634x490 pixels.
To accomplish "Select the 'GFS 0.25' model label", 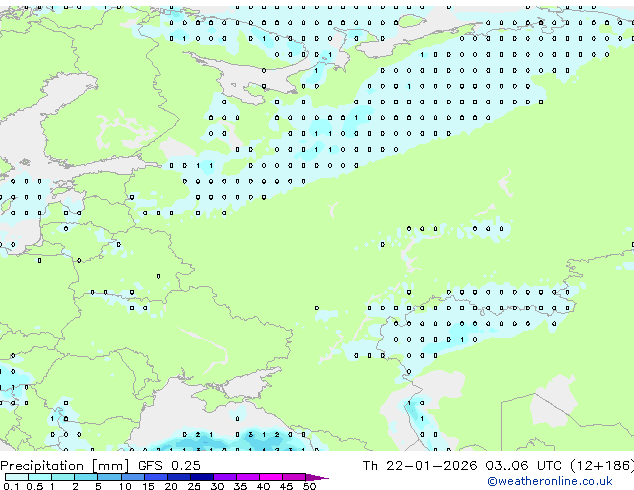I will (x=169, y=466).
